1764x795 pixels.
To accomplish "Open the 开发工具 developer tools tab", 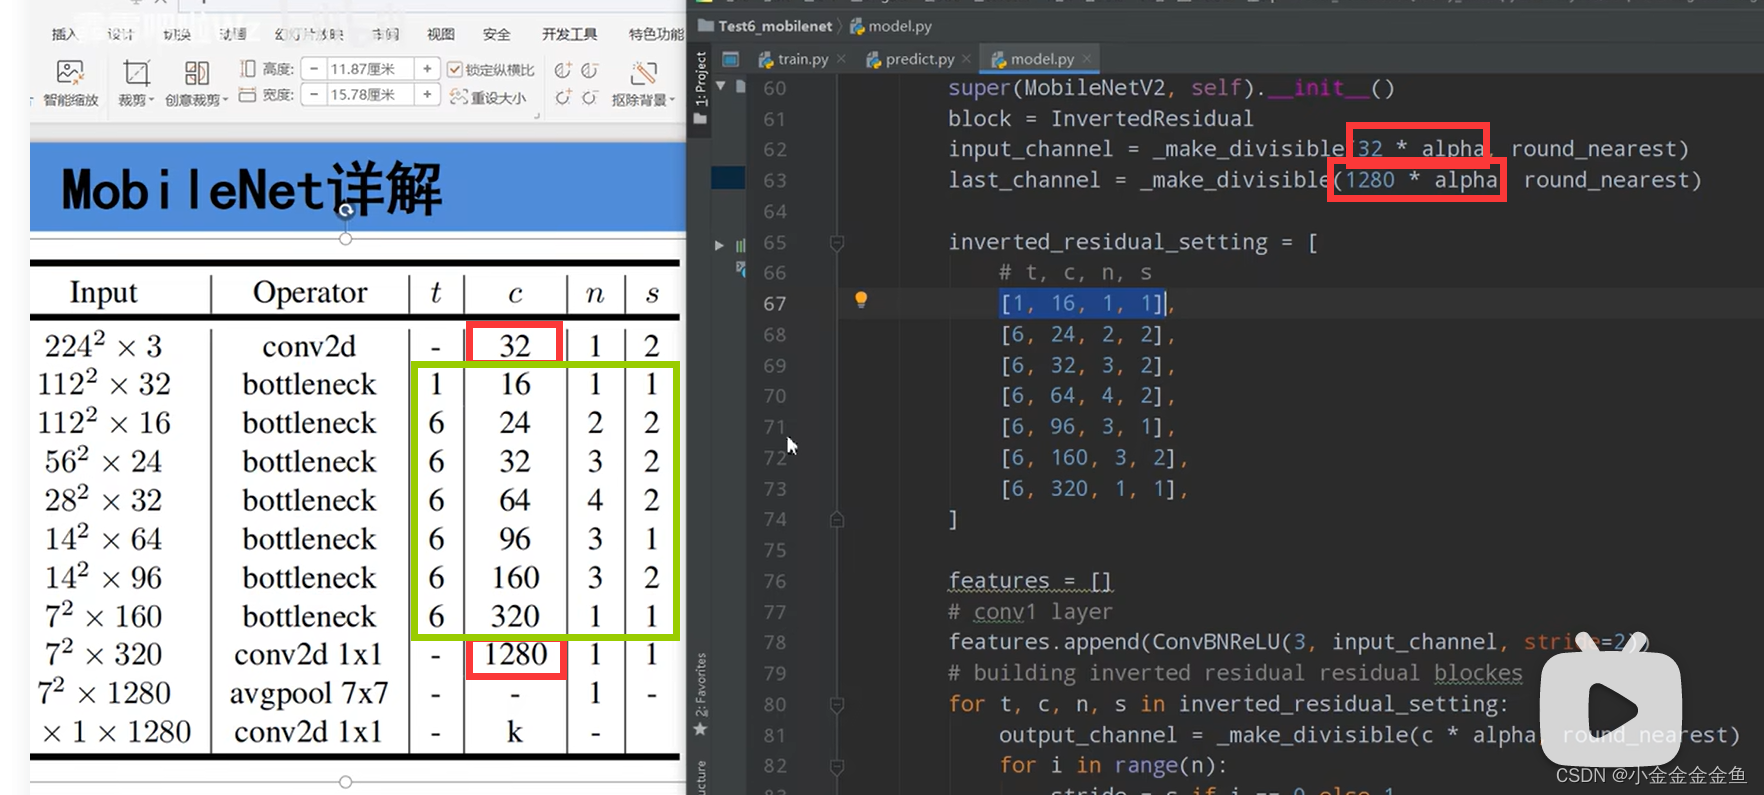I will tap(570, 34).
